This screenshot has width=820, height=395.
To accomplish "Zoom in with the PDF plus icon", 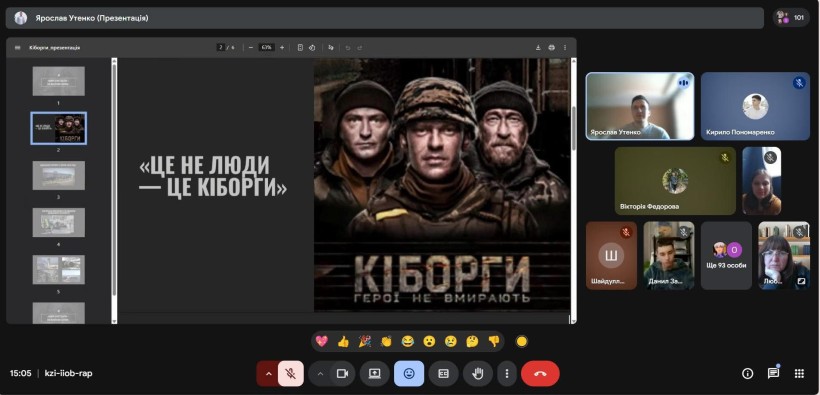I will click(x=282, y=48).
